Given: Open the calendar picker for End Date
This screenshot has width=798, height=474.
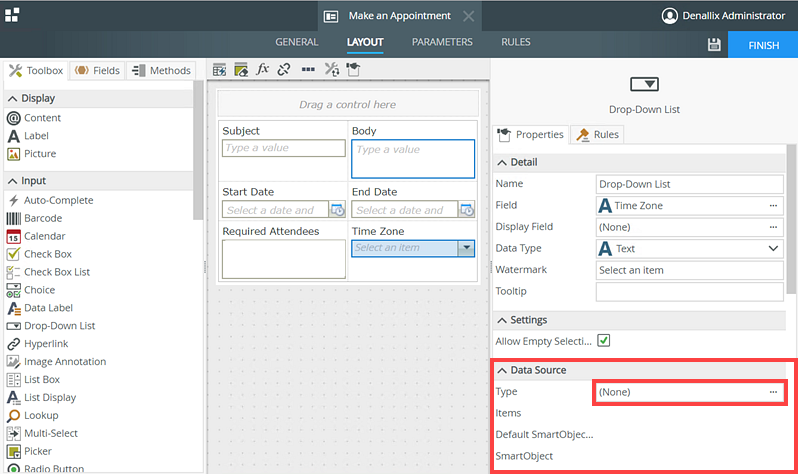Looking at the screenshot, I should [466, 210].
